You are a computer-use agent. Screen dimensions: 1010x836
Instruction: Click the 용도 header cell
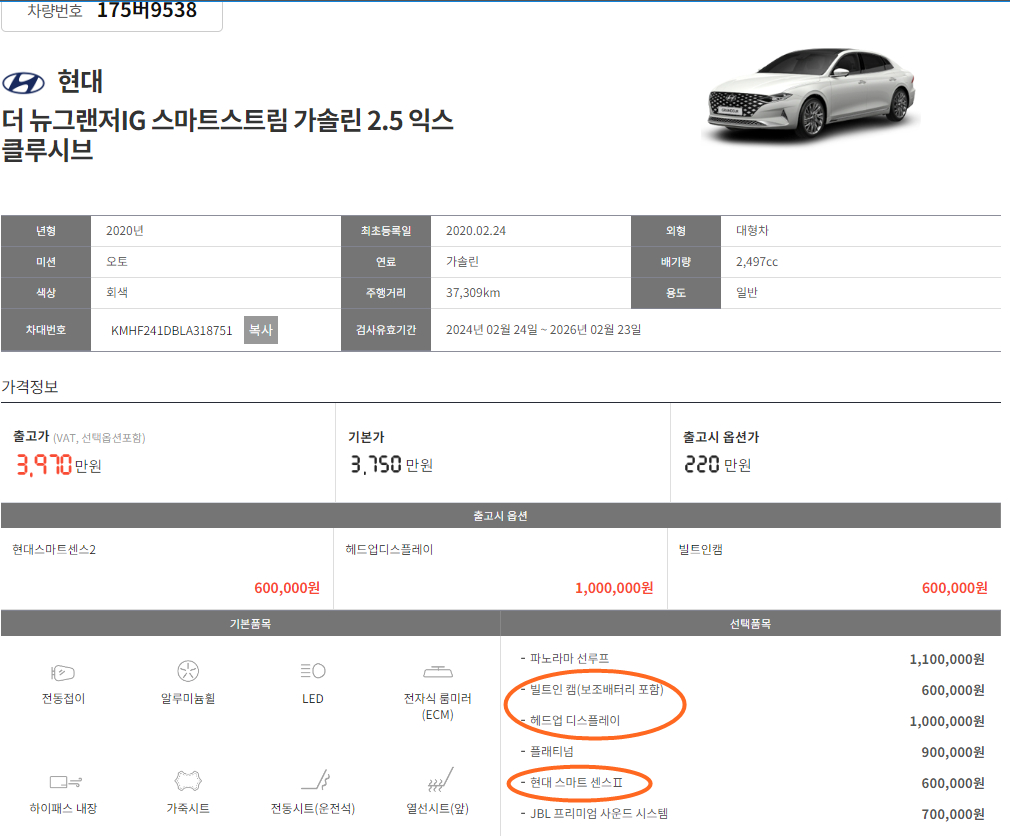pos(676,292)
